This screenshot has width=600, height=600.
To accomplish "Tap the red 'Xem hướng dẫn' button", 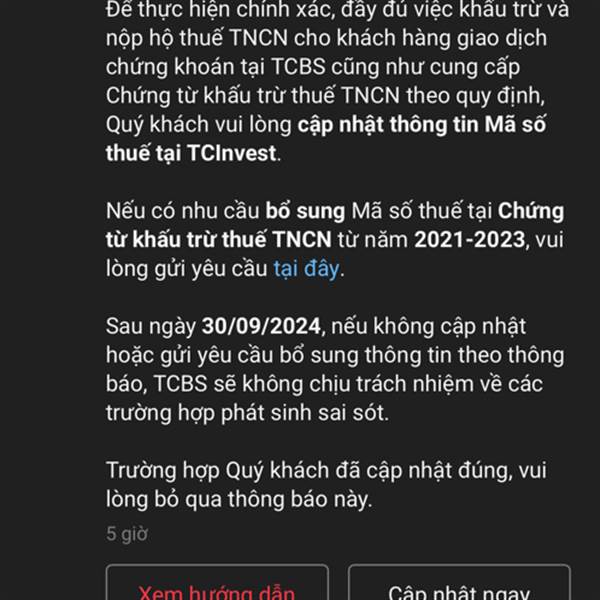I will pyautogui.click(x=217, y=582).
